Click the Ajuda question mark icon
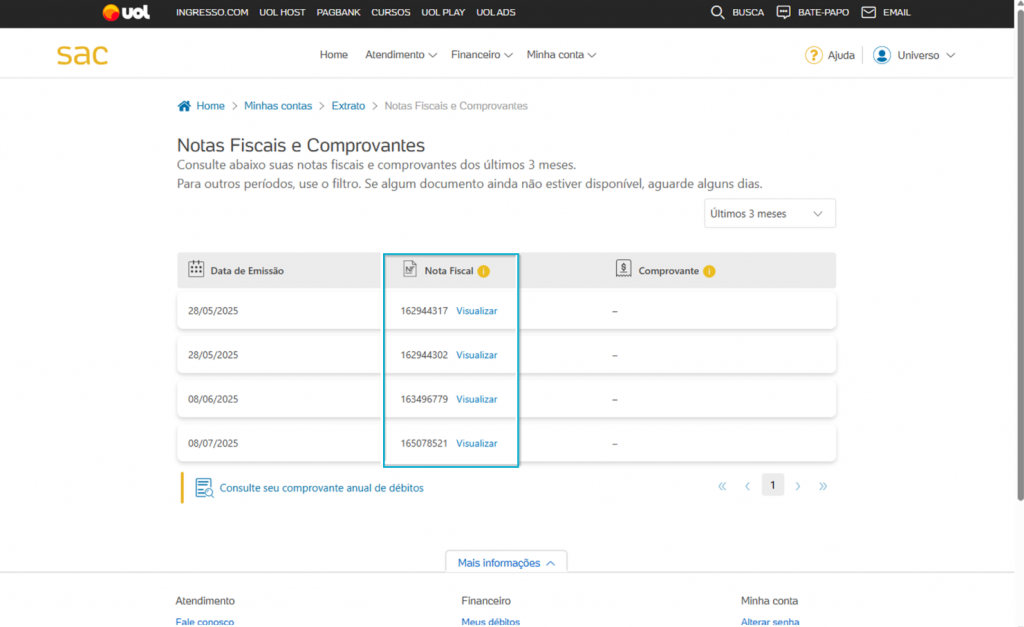1024x627 pixels. pyautogui.click(x=814, y=55)
